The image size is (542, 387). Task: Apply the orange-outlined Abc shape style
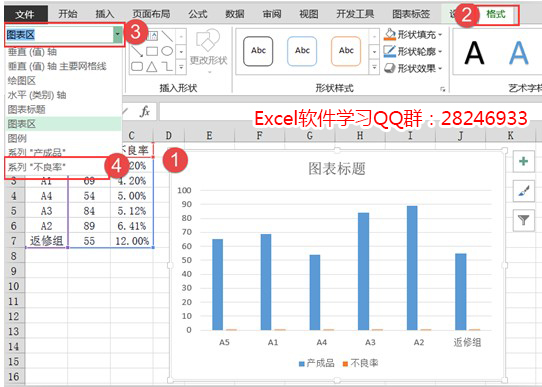pos(346,51)
